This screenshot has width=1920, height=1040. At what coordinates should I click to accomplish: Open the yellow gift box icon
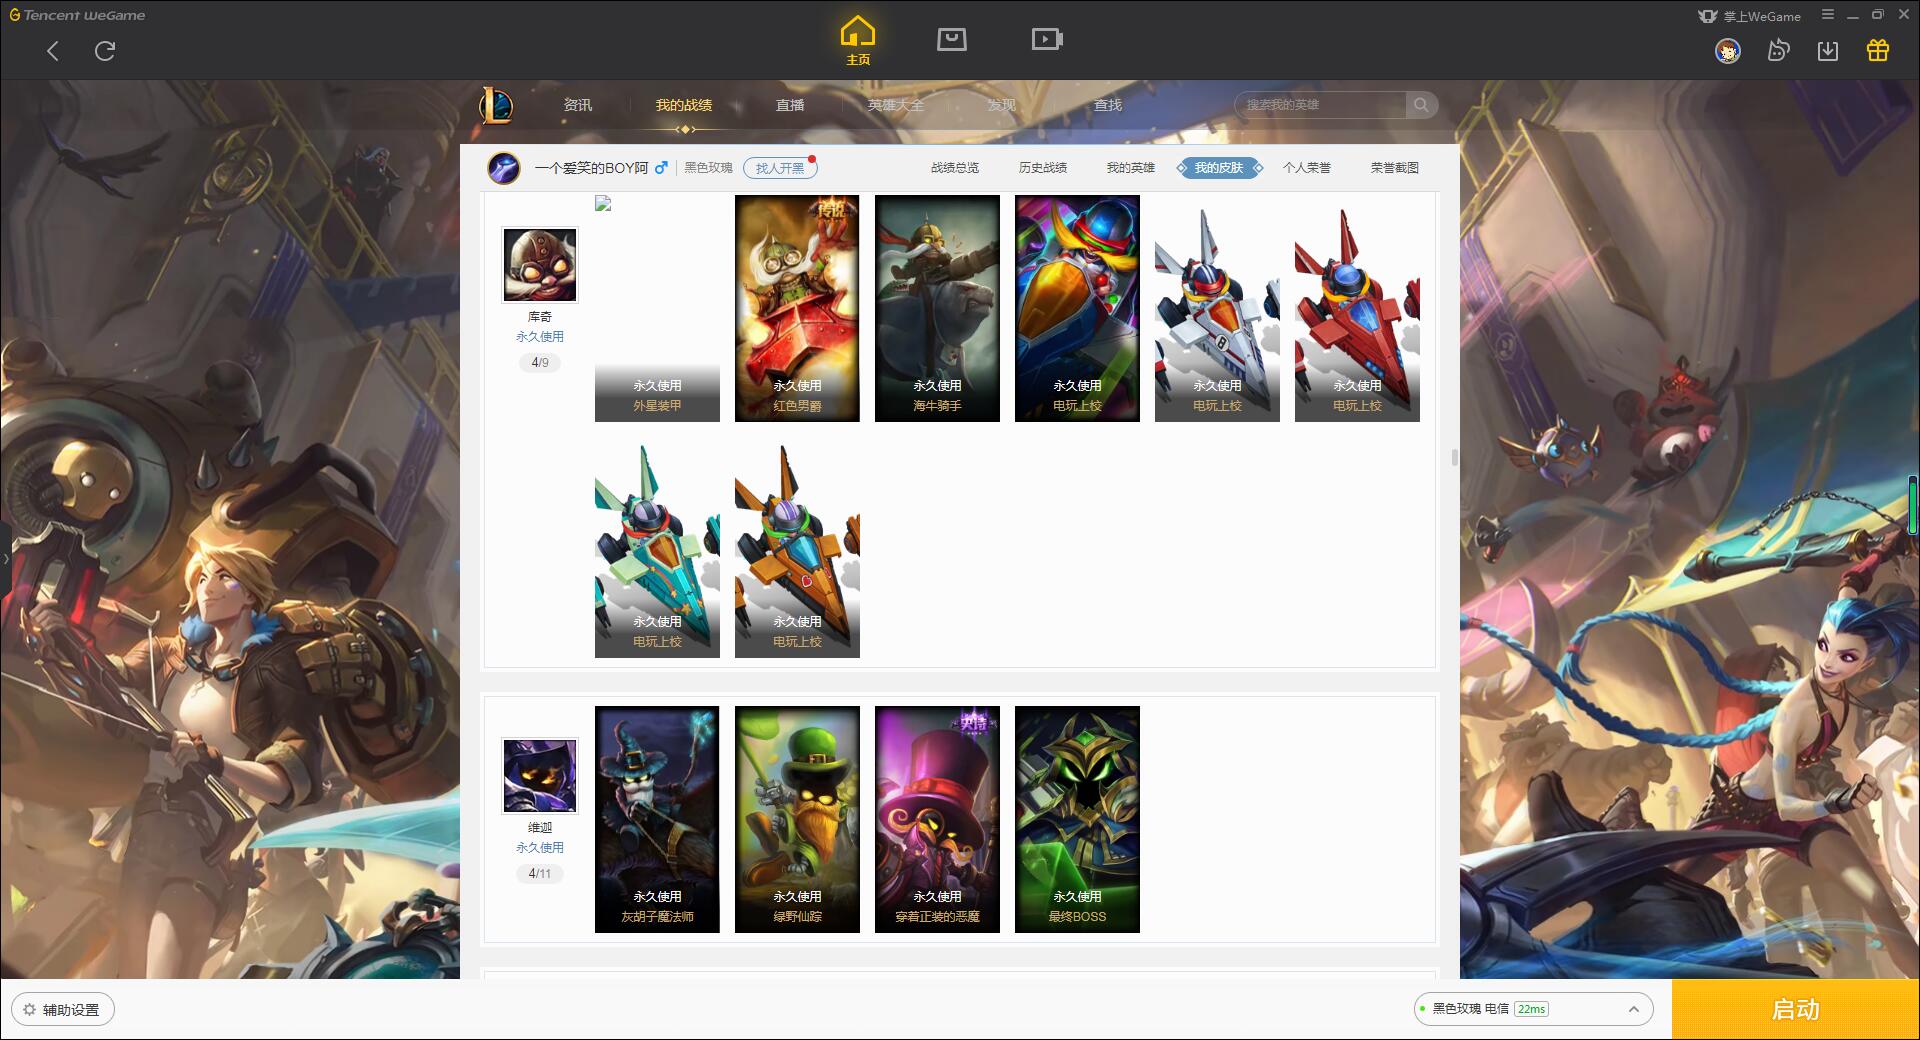click(x=1878, y=51)
